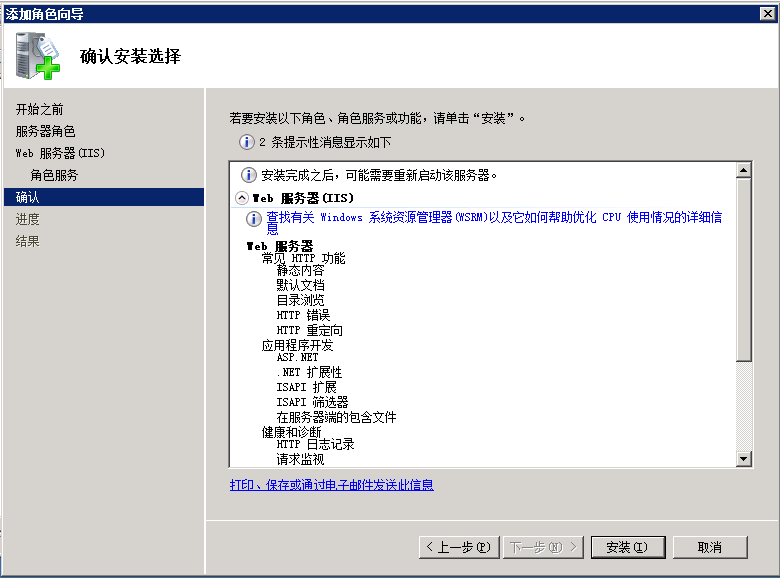
Task: Select 结果 step in sidebar
Action: pyautogui.click(x=27, y=241)
